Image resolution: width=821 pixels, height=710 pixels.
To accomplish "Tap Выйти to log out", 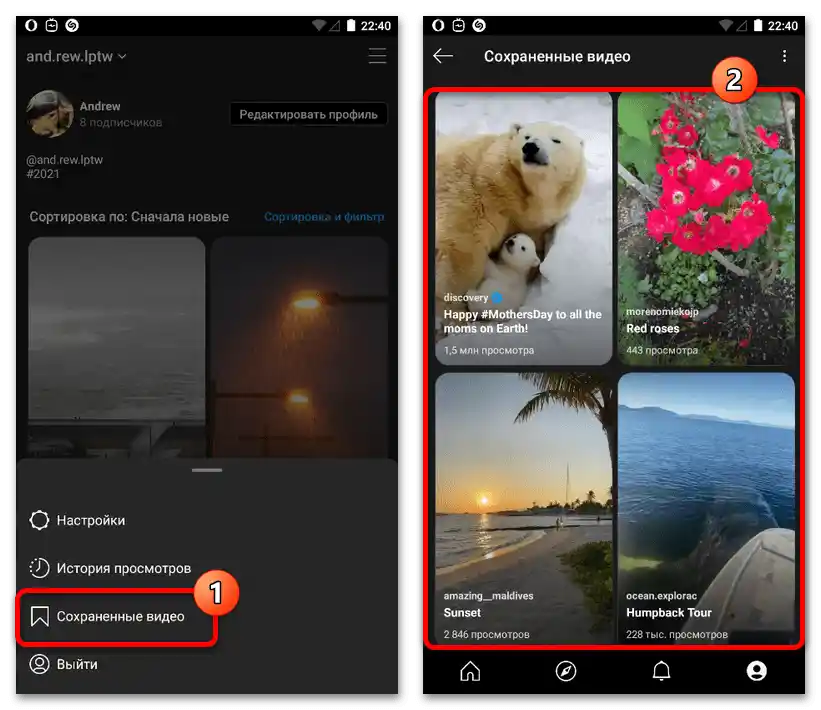I will [63, 664].
